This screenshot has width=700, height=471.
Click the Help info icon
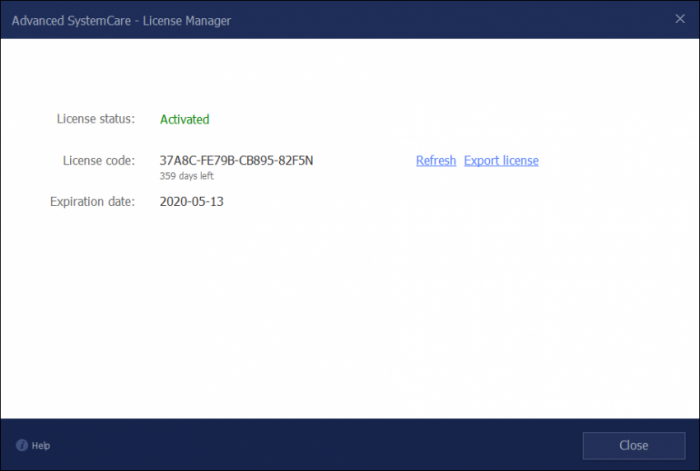point(22,445)
